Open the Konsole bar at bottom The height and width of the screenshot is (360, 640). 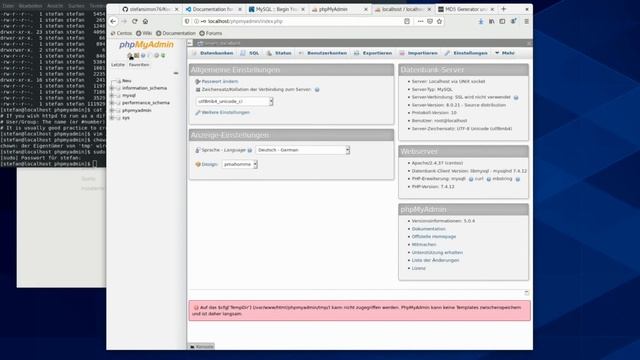point(201,347)
